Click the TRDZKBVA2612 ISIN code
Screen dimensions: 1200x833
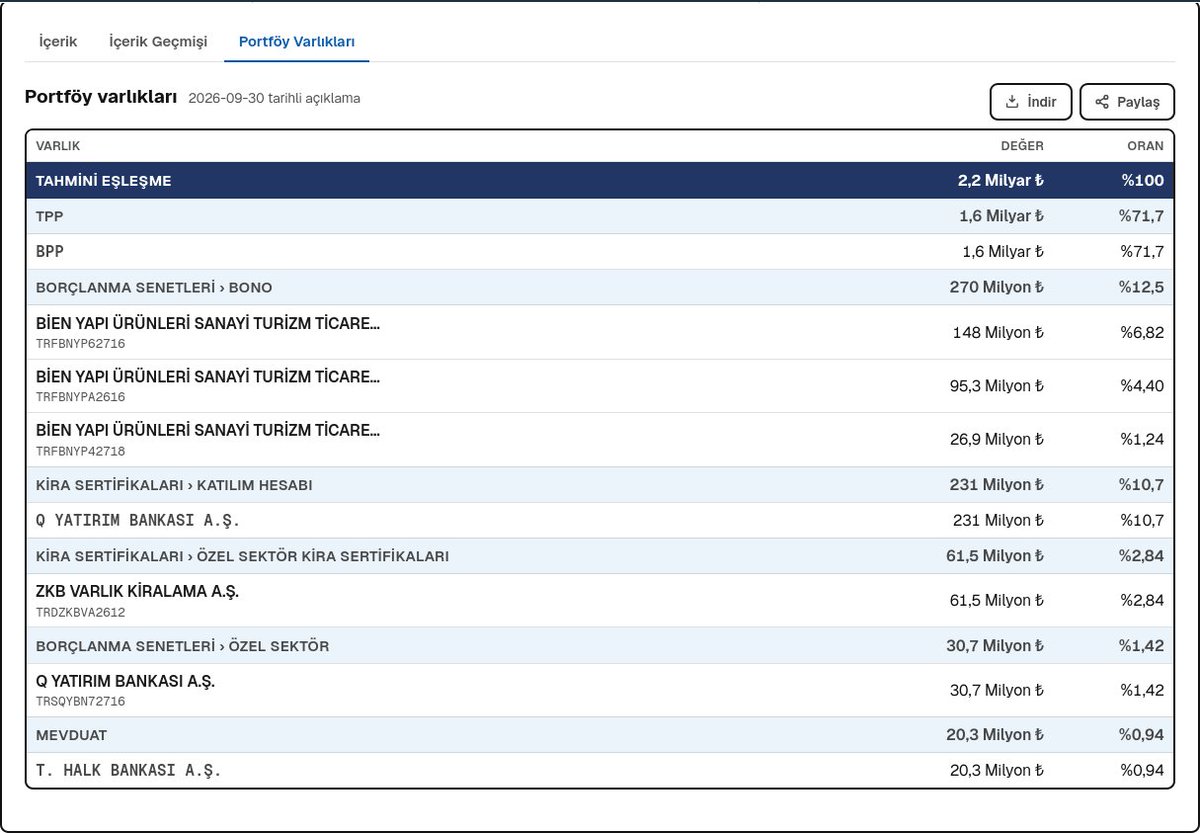point(81,613)
